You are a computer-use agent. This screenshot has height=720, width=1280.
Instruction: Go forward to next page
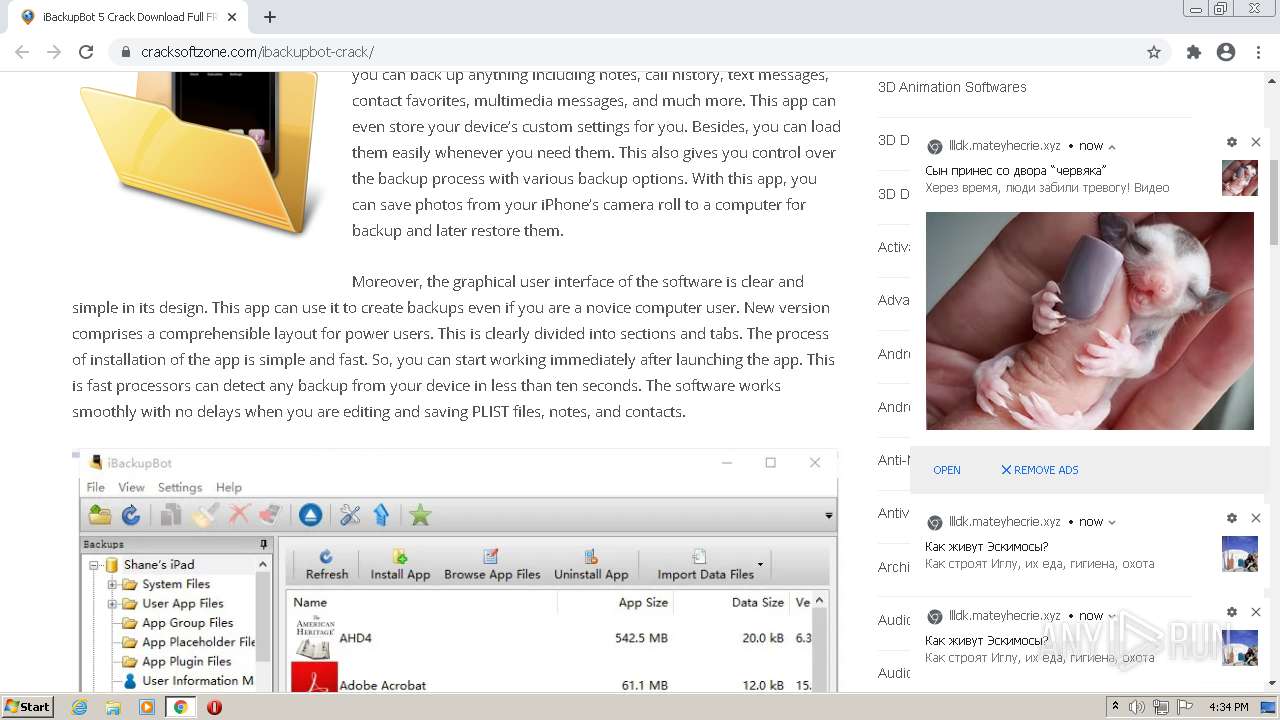(54, 52)
